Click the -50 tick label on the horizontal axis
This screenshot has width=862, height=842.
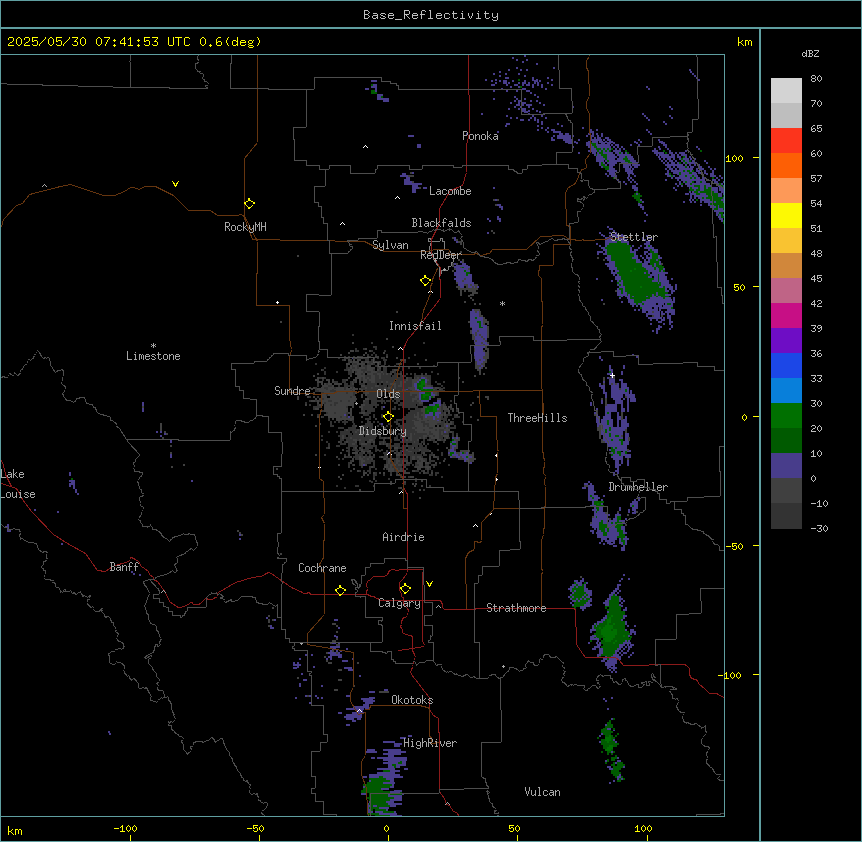255,828
